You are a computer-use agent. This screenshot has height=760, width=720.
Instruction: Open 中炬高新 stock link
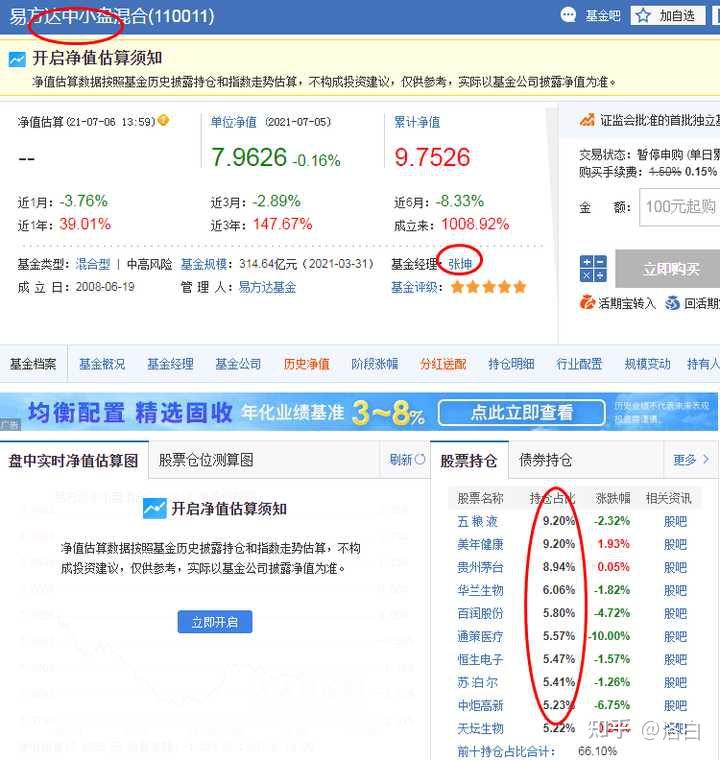[x=480, y=705]
